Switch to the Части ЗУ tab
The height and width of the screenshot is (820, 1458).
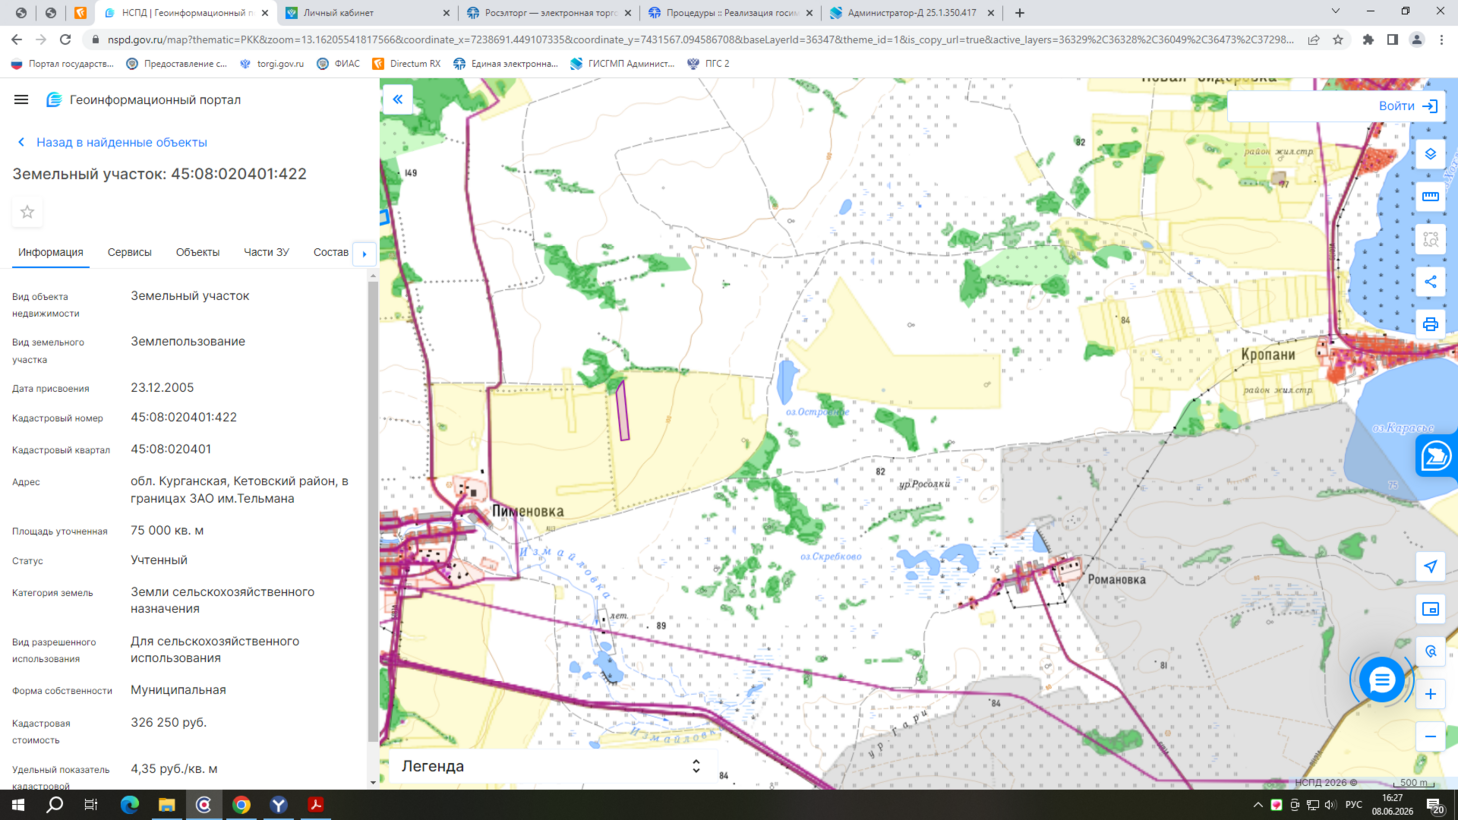pos(266,252)
